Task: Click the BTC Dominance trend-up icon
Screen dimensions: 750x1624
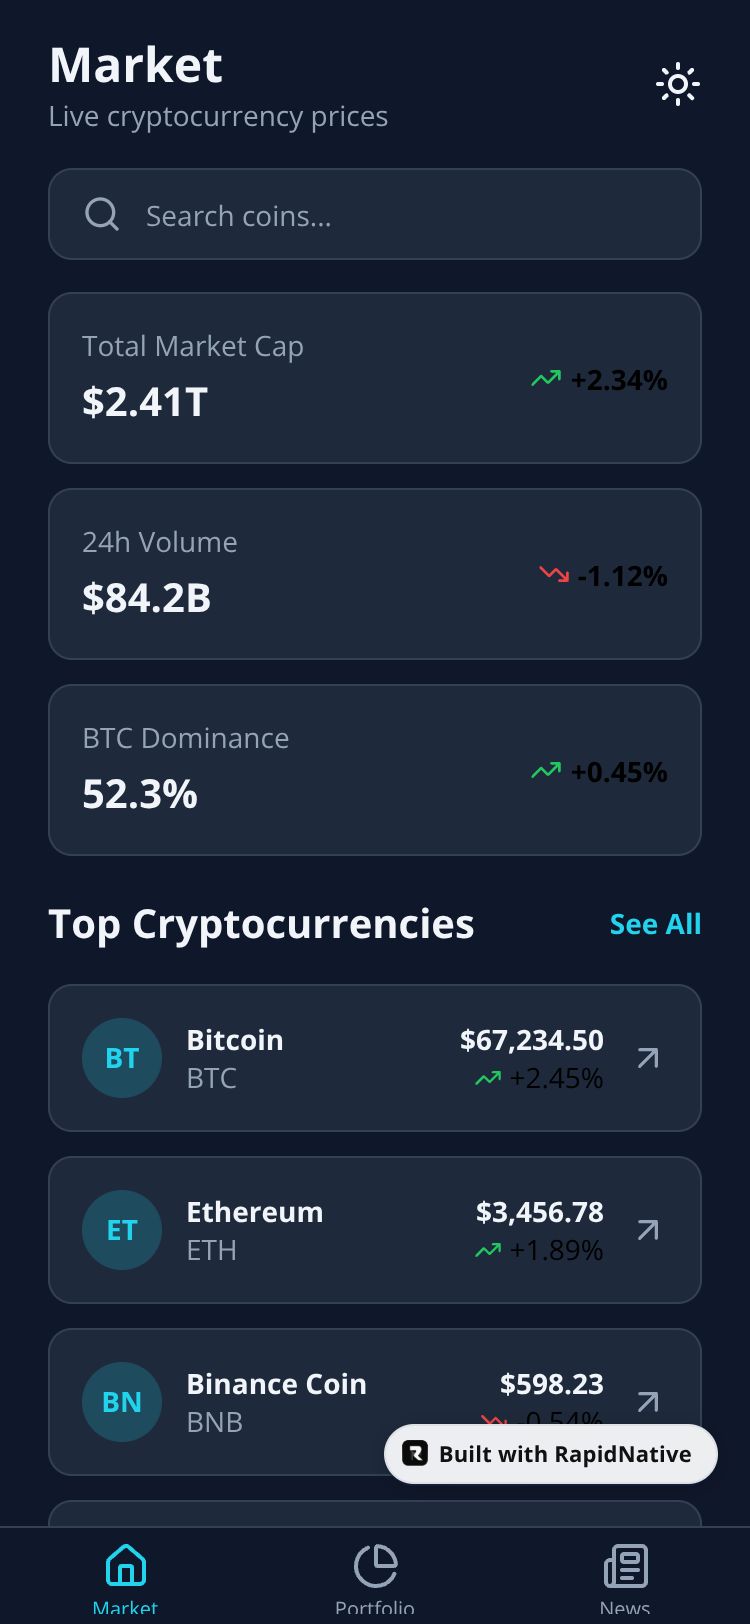Action: pos(546,771)
